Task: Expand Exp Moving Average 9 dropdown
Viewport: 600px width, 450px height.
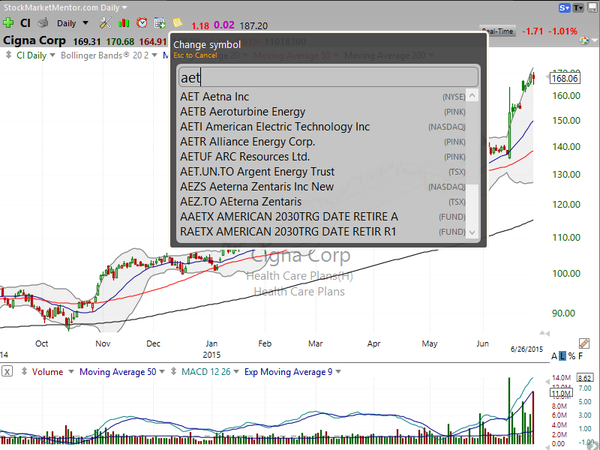Action: click(x=338, y=372)
